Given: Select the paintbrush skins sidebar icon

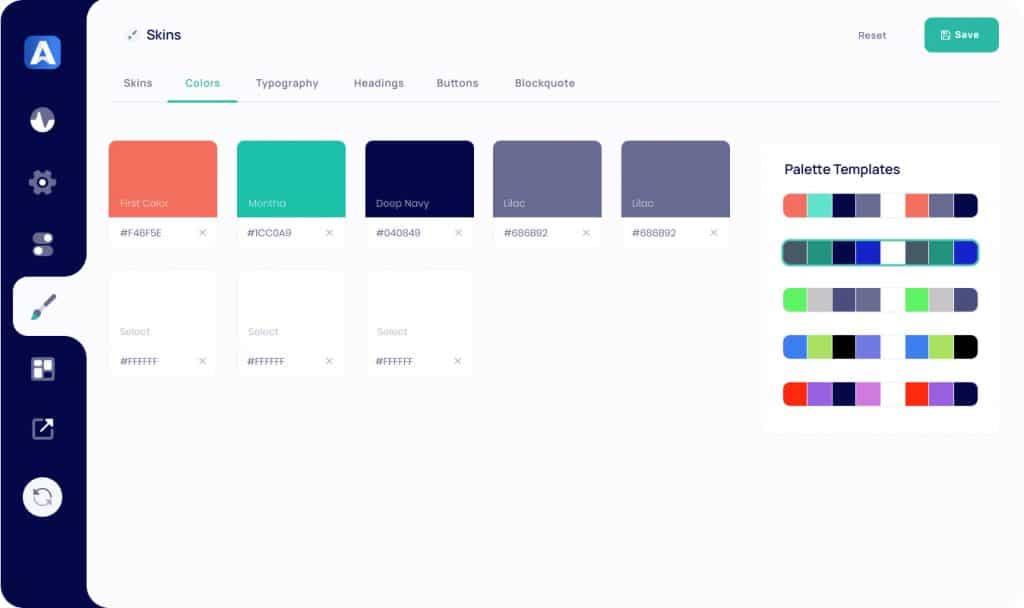Looking at the screenshot, I should [x=43, y=307].
